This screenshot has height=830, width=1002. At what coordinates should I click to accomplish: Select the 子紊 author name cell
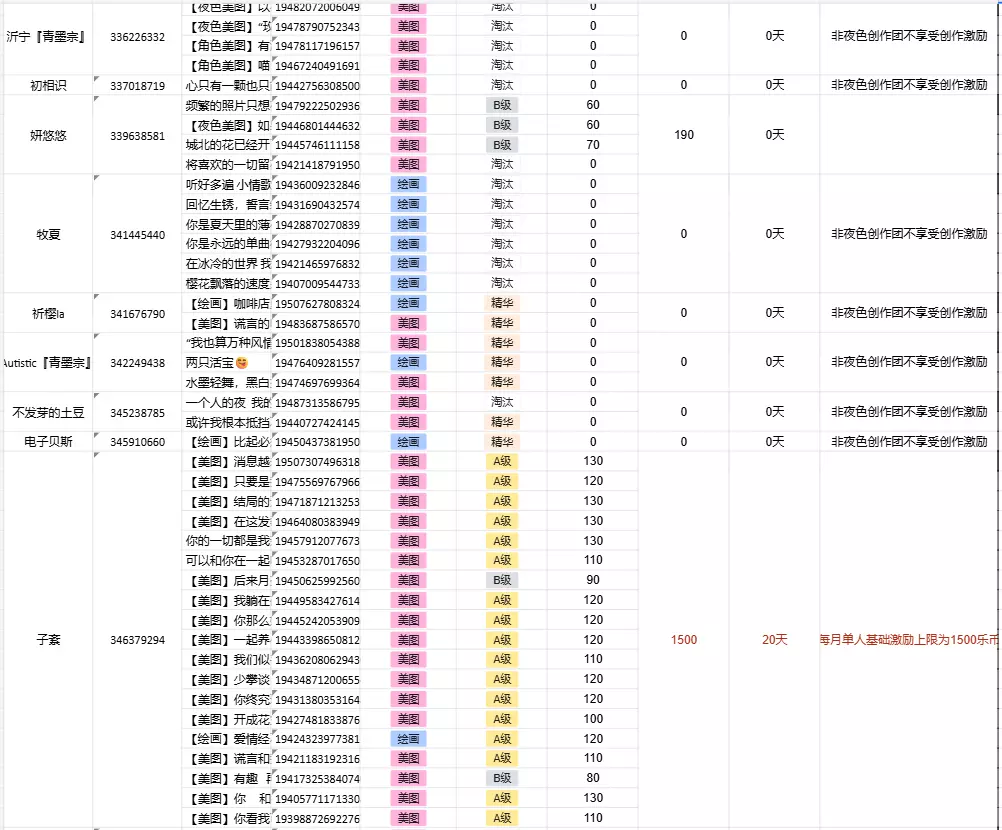tap(48, 640)
